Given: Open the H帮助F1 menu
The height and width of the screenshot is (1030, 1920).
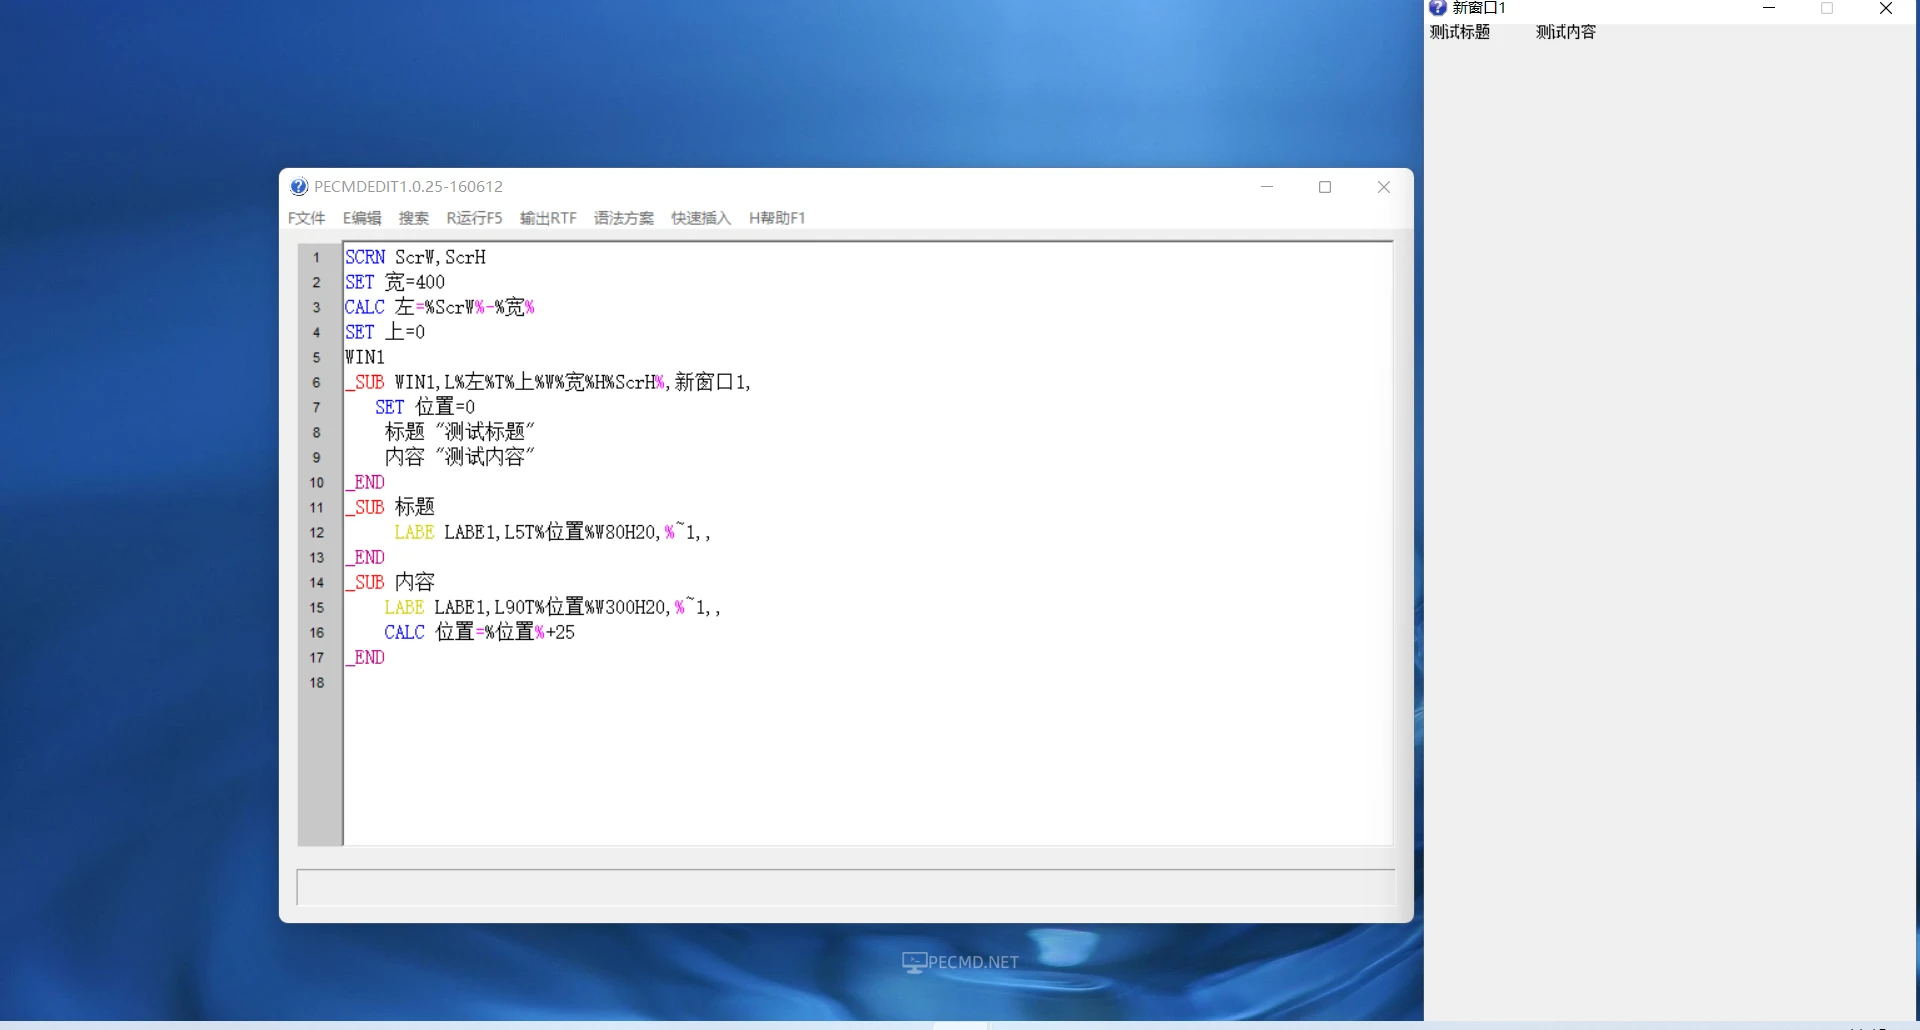Looking at the screenshot, I should pyautogui.click(x=777, y=218).
